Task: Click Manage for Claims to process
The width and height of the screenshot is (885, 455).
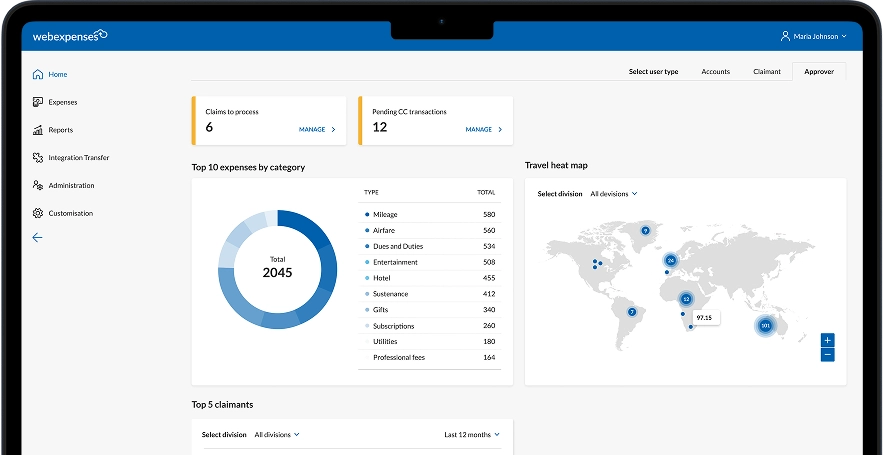Action: click(317, 130)
